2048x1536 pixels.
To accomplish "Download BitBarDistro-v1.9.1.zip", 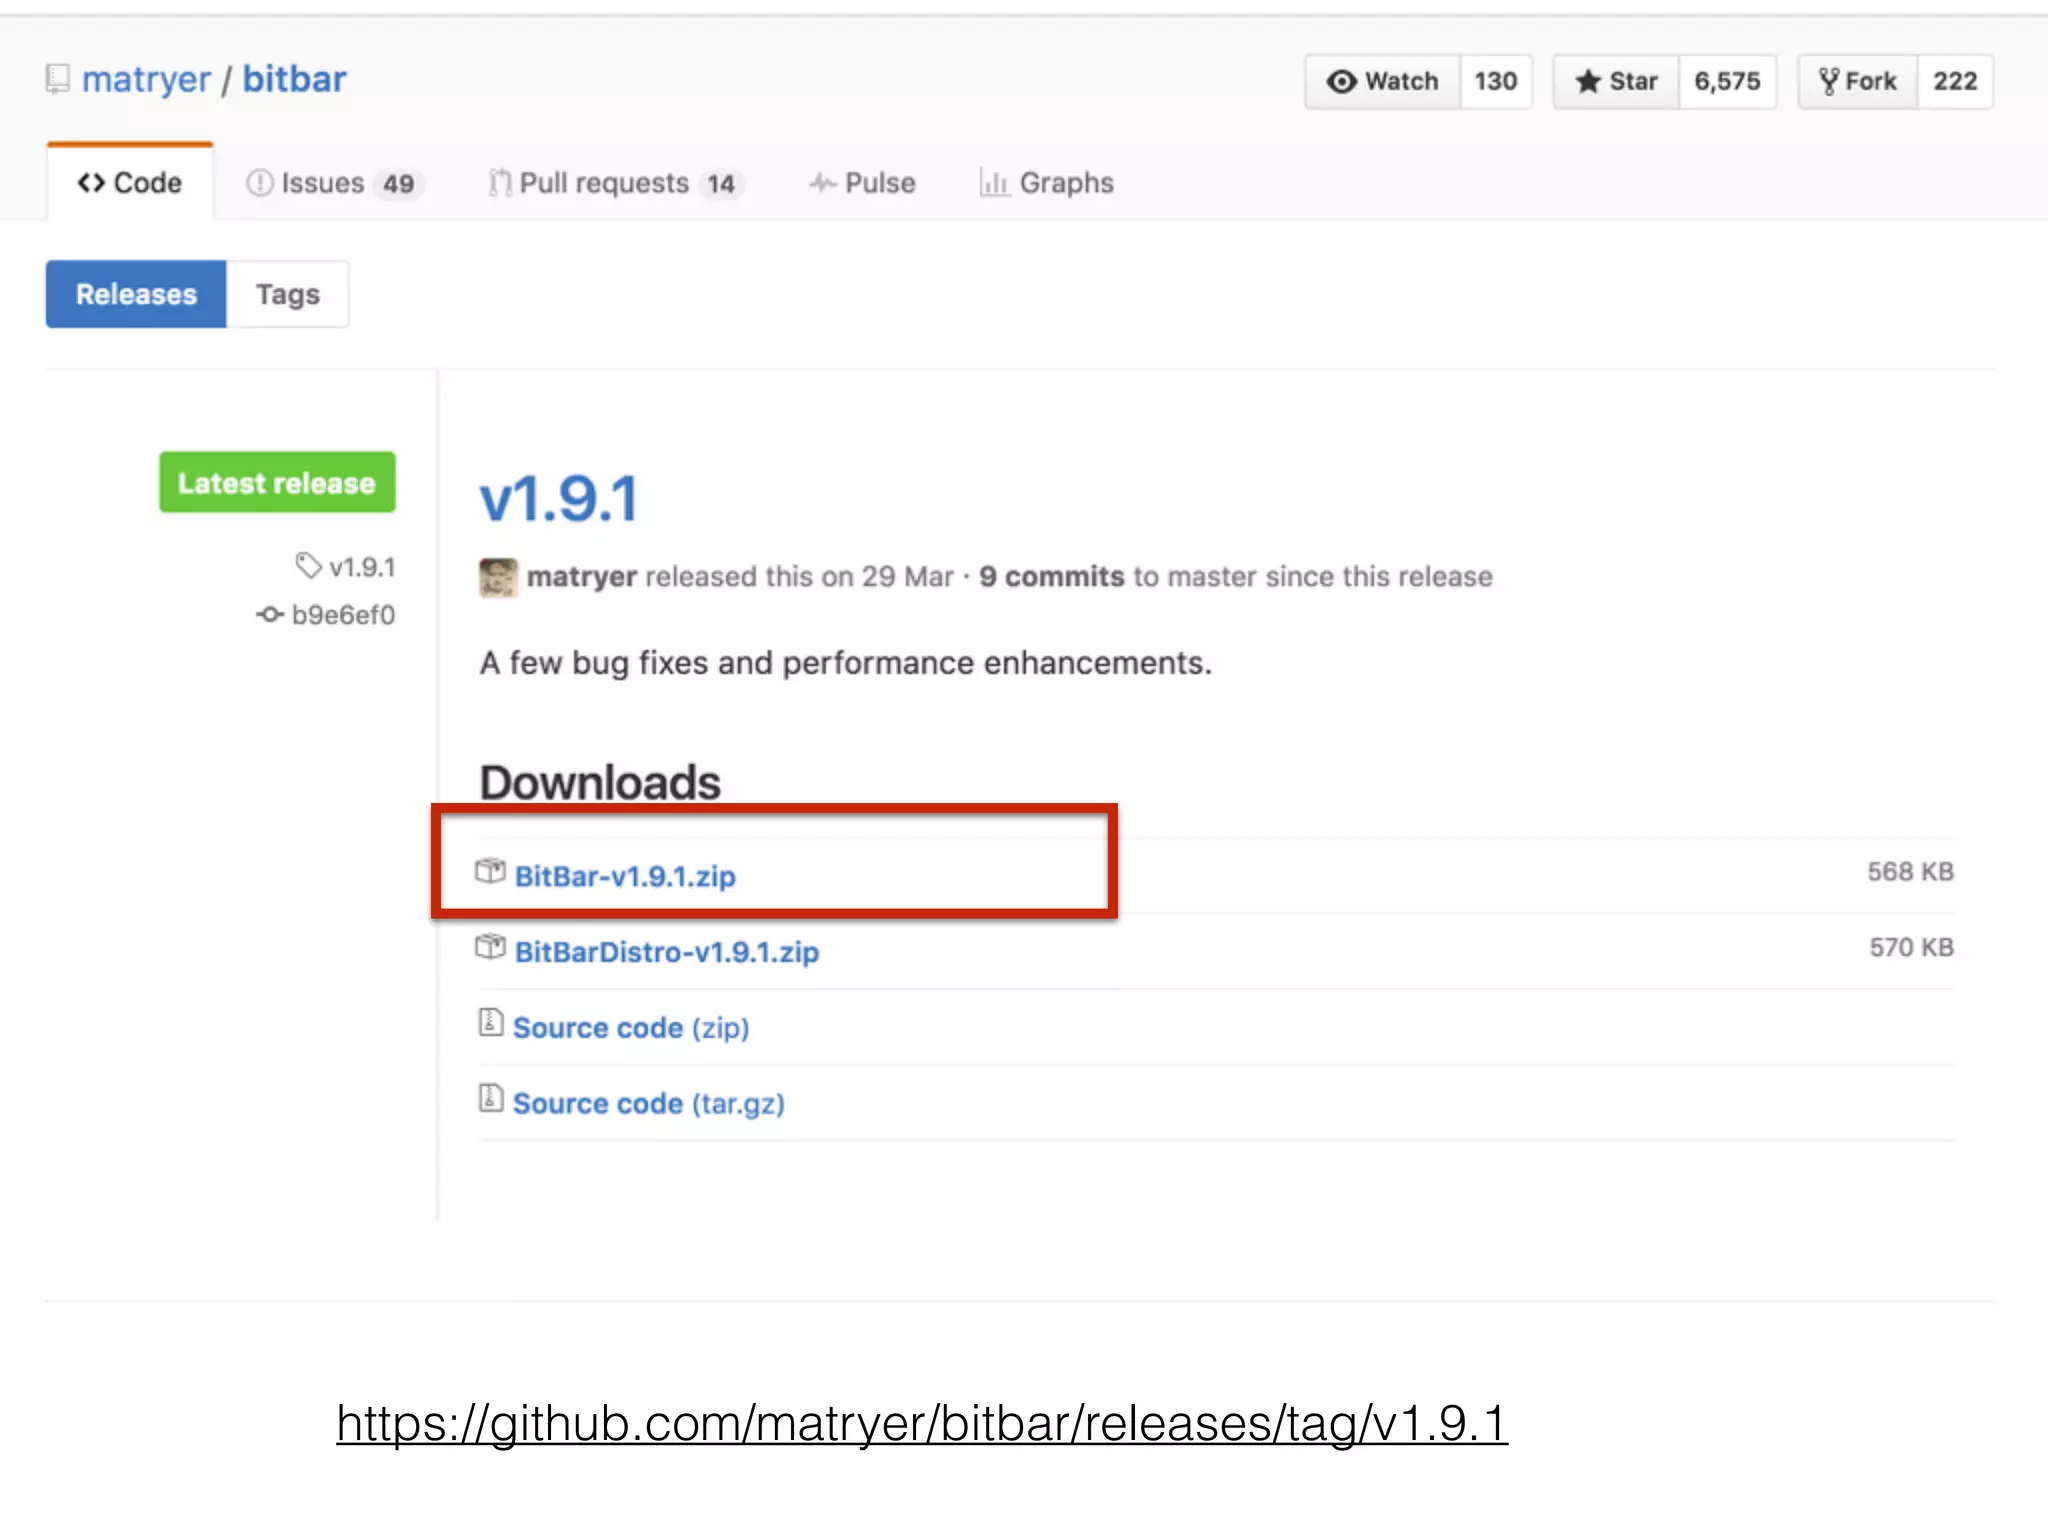I will (x=667, y=952).
